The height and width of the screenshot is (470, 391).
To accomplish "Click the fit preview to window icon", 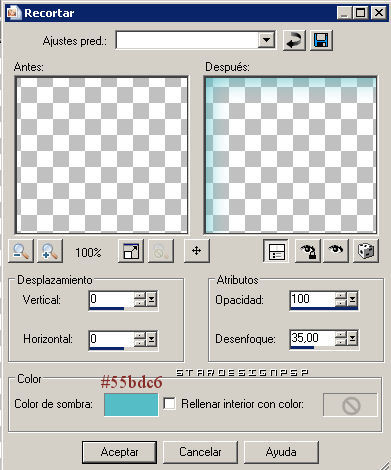I will 131,251.
